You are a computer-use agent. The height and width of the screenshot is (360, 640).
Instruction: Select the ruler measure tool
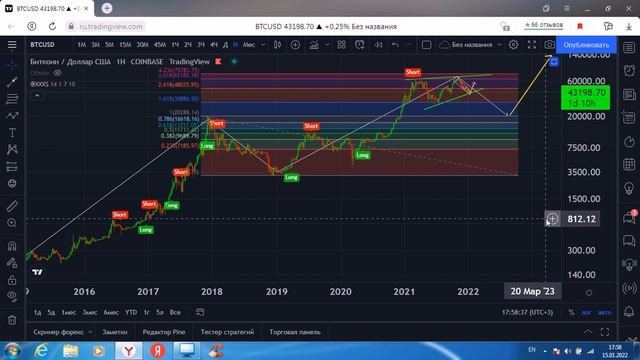[x=12, y=206]
